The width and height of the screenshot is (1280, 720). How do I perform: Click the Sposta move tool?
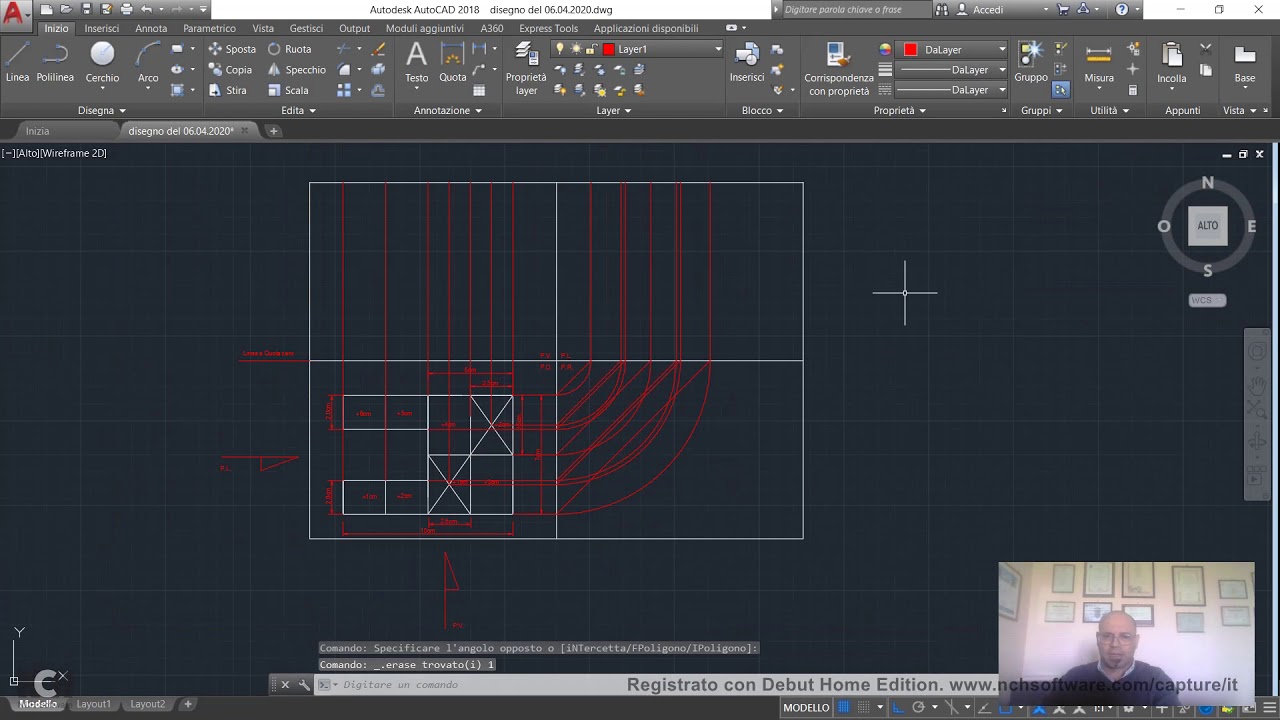point(232,49)
